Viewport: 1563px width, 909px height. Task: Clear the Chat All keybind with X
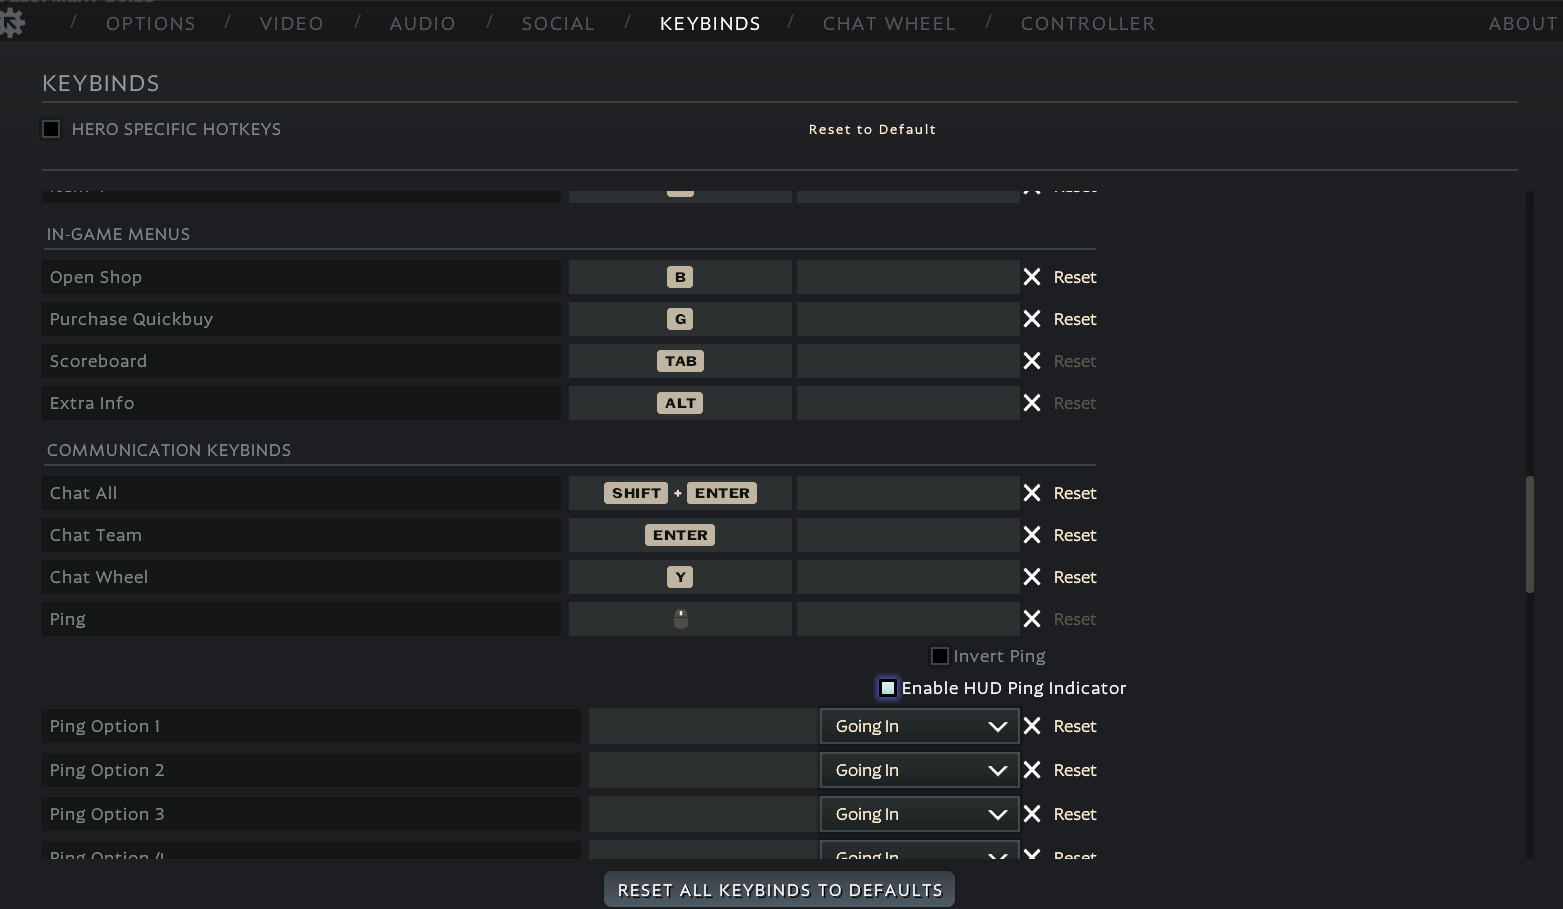[x=1032, y=493]
